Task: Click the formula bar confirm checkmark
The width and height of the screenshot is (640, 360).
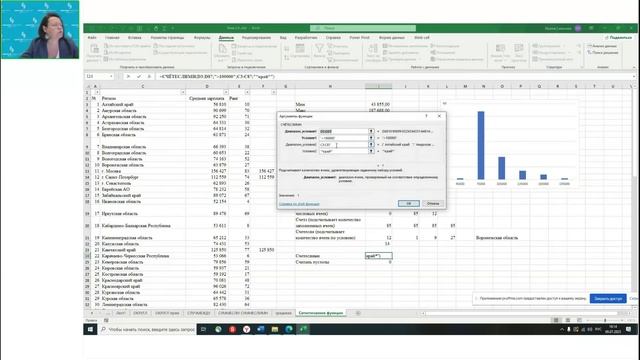Action: 139,76
